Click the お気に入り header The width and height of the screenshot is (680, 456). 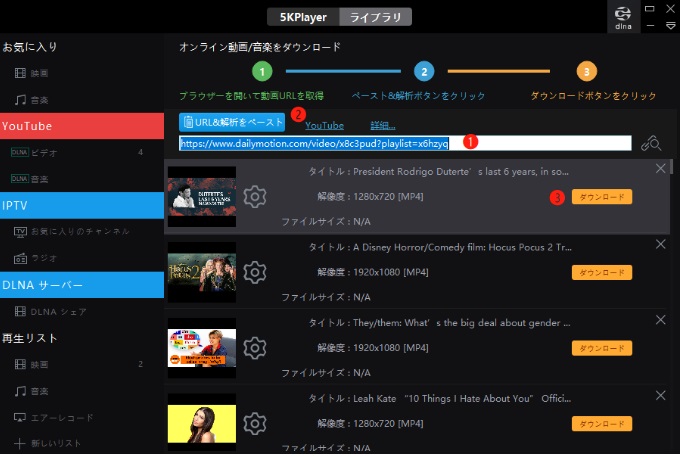pyautogui.click(x=30, y=47)
